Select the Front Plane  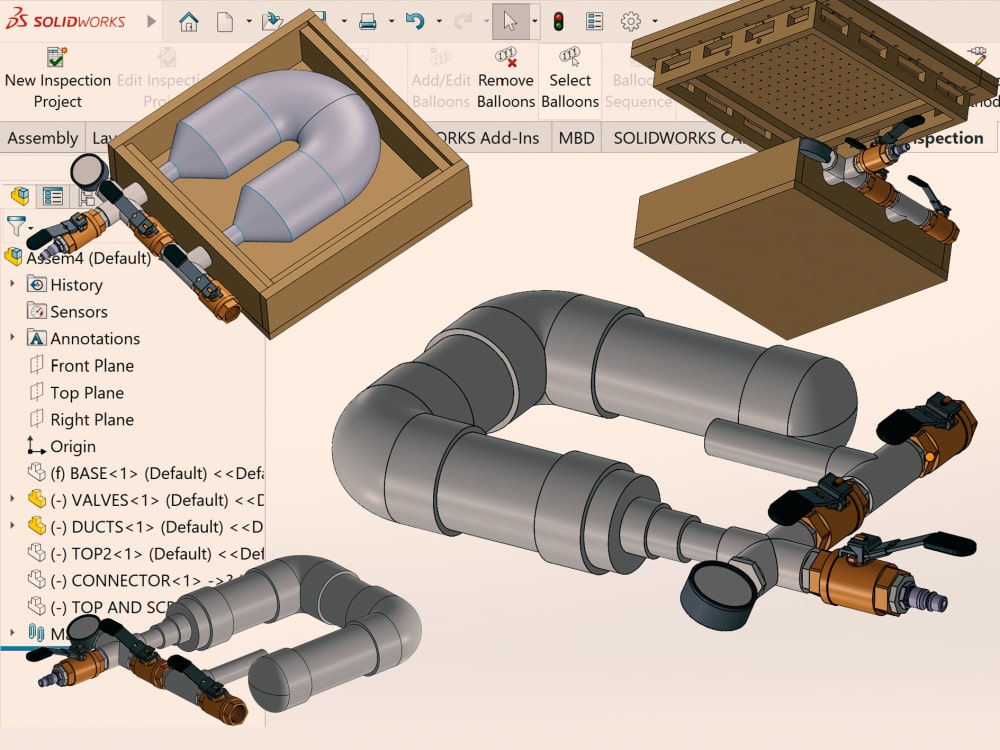click(92, 365)
